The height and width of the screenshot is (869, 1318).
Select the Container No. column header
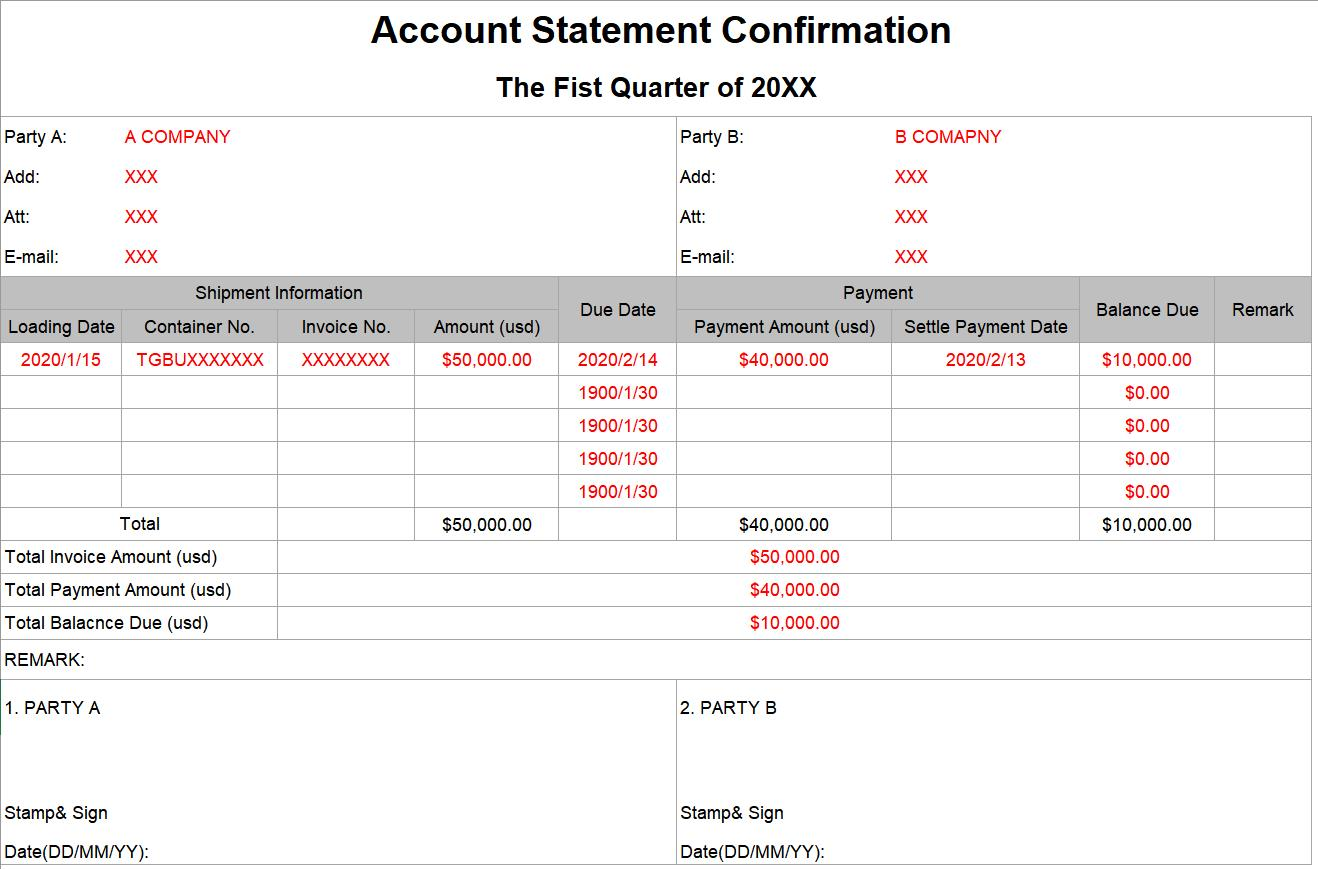199,327
